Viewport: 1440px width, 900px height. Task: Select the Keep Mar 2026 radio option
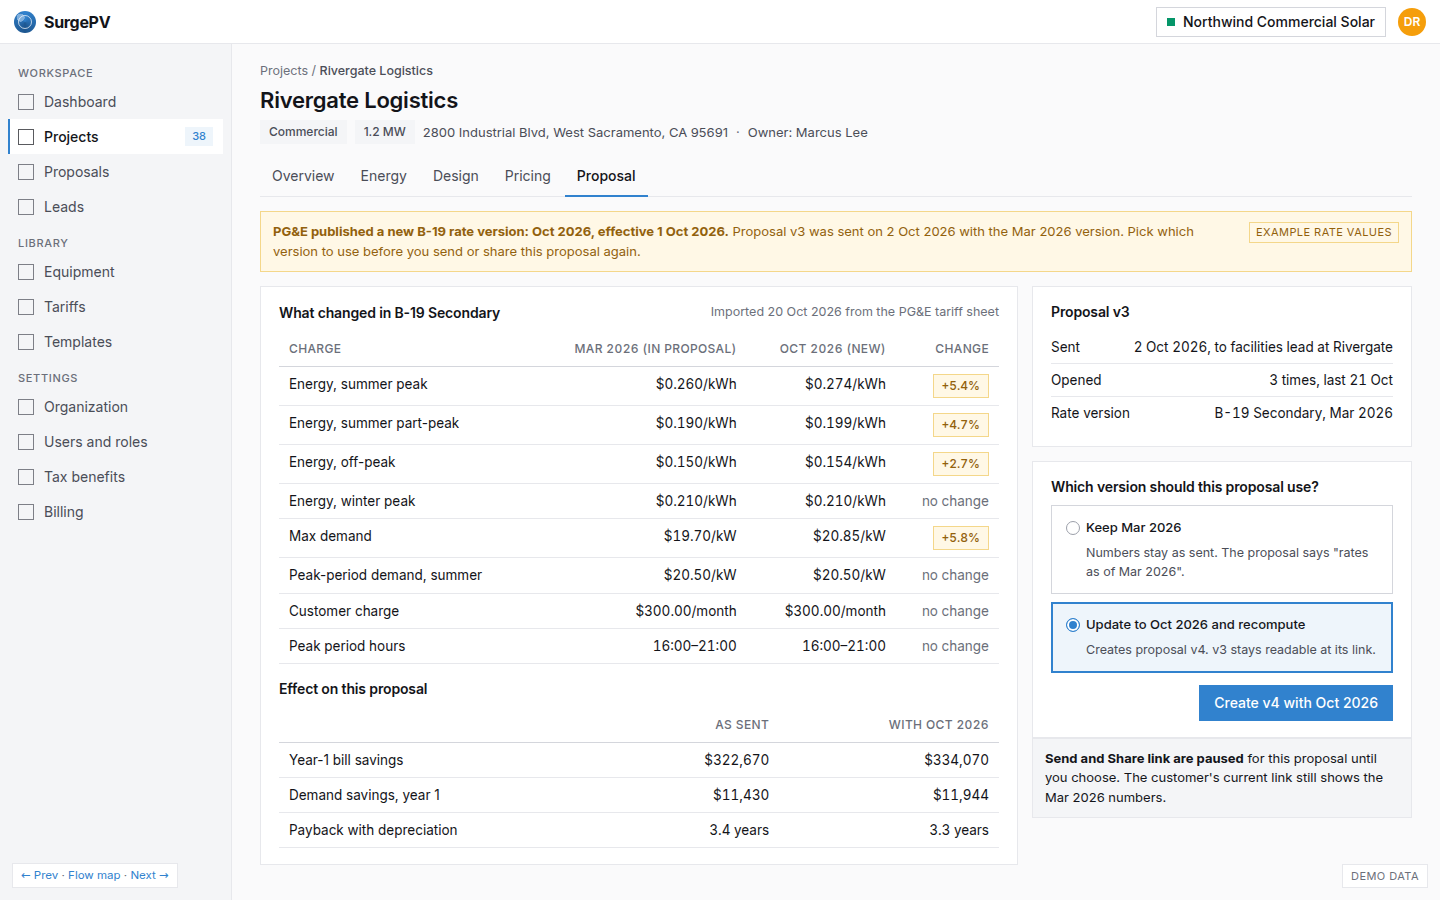point(1073,528)
